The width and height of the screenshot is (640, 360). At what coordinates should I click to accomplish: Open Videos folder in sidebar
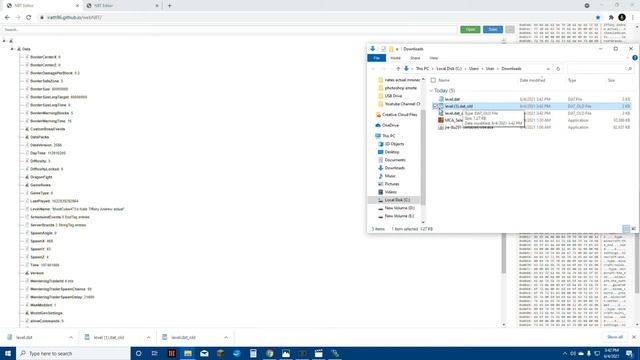coord(387,192)
